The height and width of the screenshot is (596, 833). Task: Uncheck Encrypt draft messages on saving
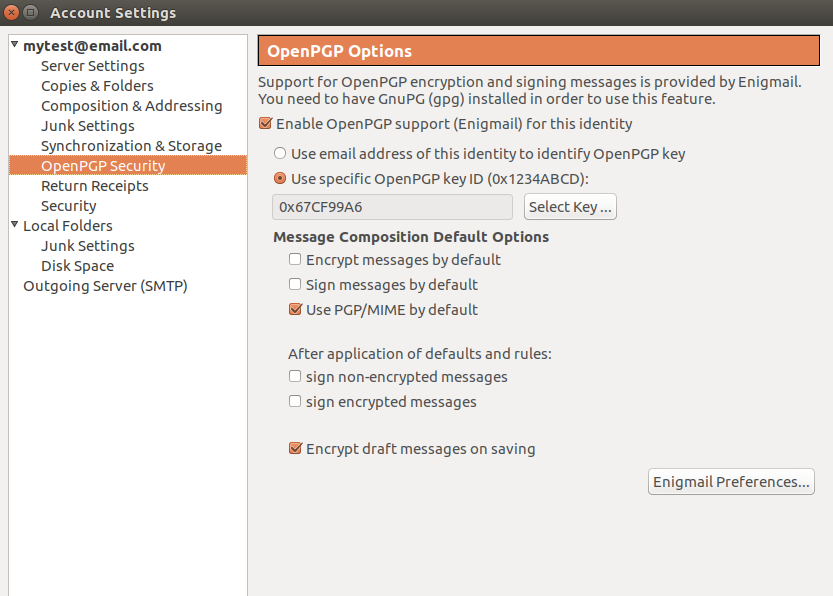click(295, 448)
